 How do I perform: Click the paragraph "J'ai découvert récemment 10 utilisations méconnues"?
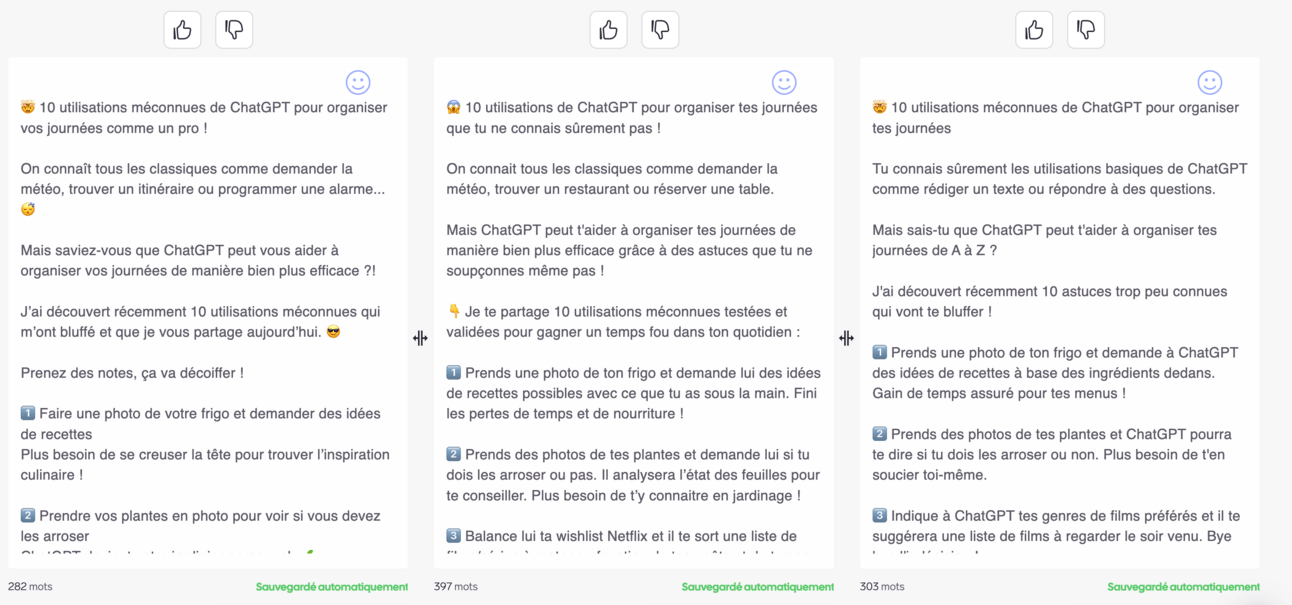click(201, 321)
